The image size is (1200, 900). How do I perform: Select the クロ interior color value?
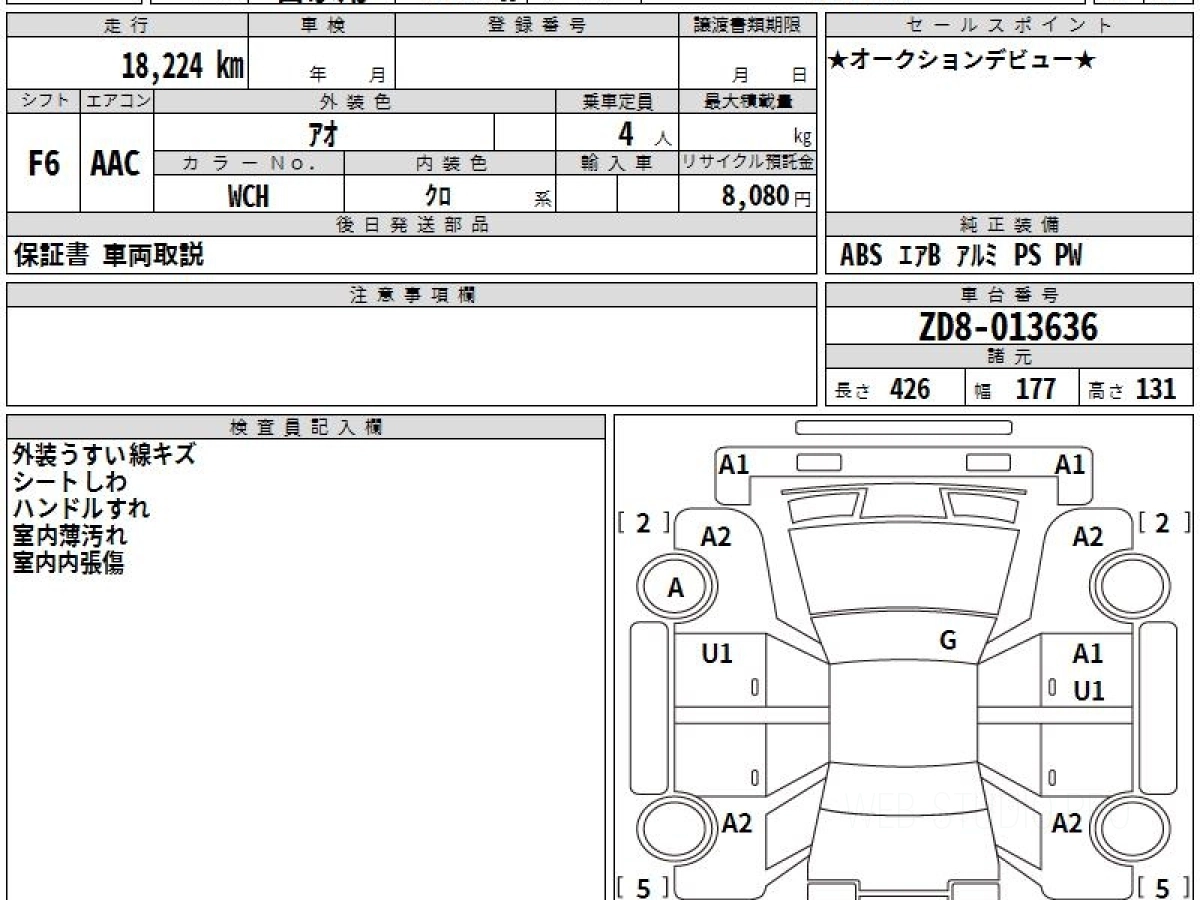438,196
